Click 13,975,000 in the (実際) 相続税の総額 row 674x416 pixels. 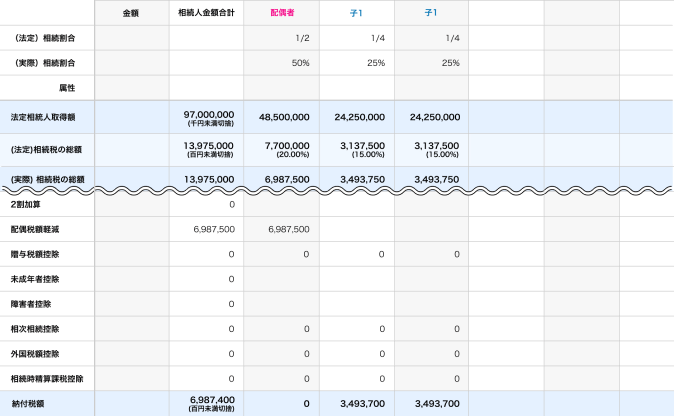[209, 179]
